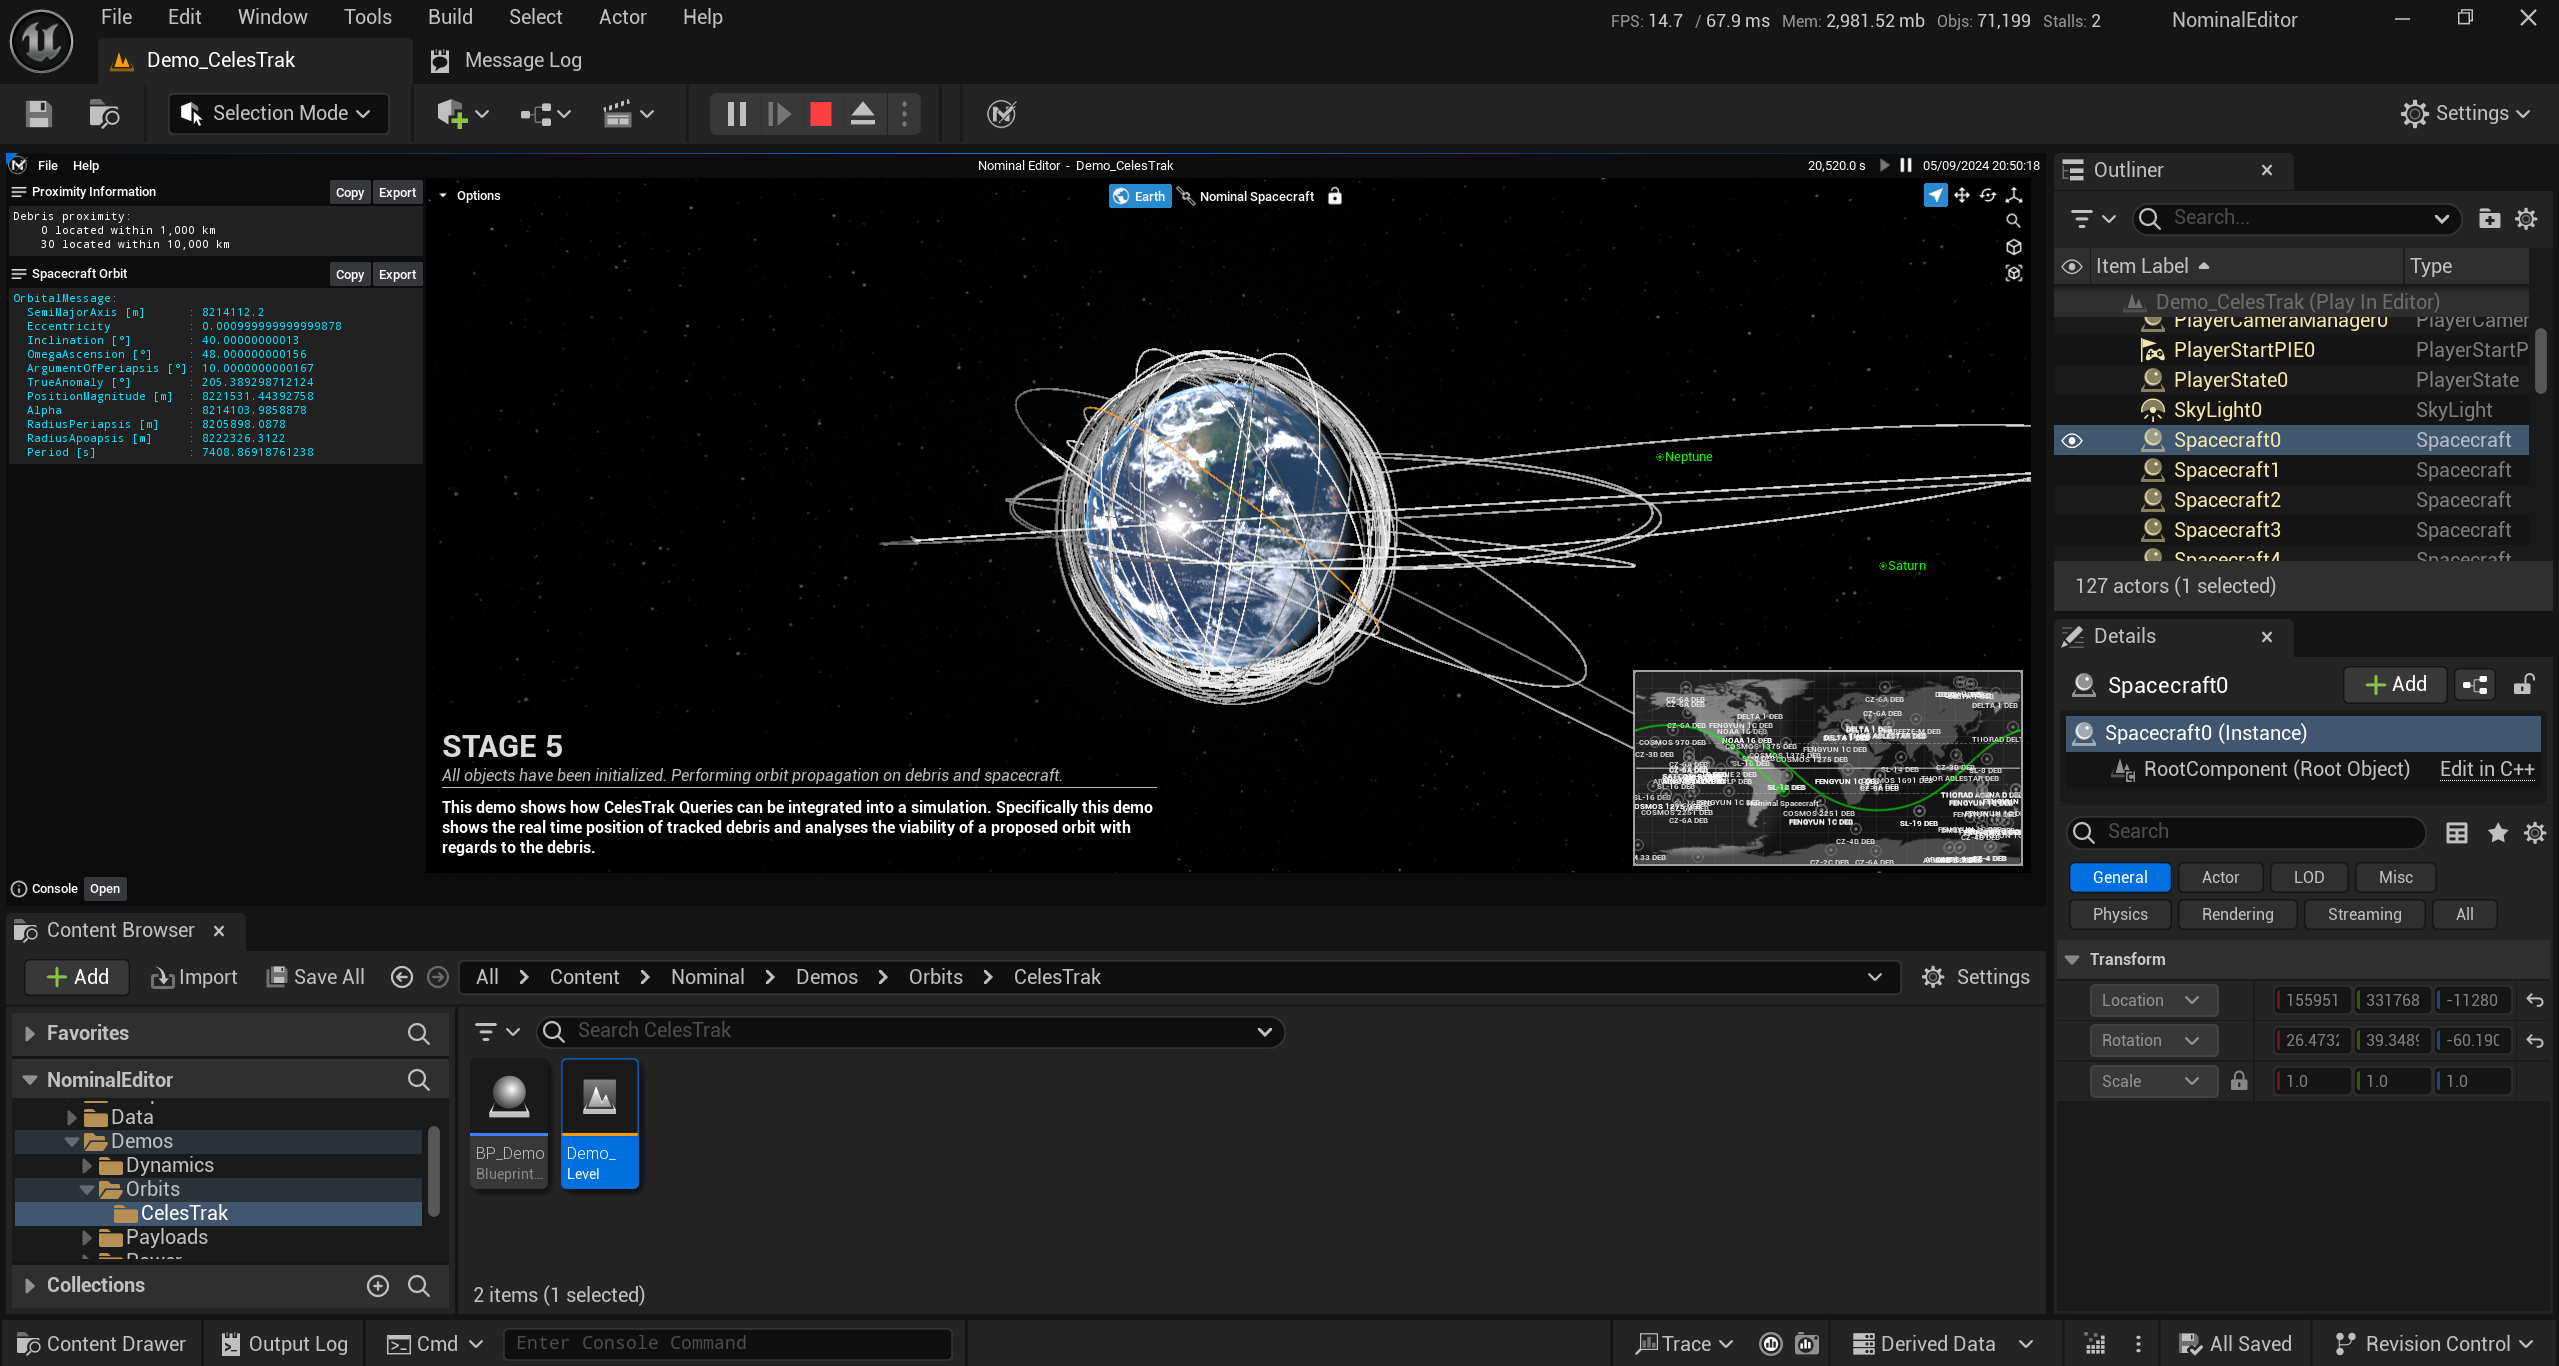This screenshot has width=2559, height=1366.
Task: Eject from the player controller
Action: [863, 114]
